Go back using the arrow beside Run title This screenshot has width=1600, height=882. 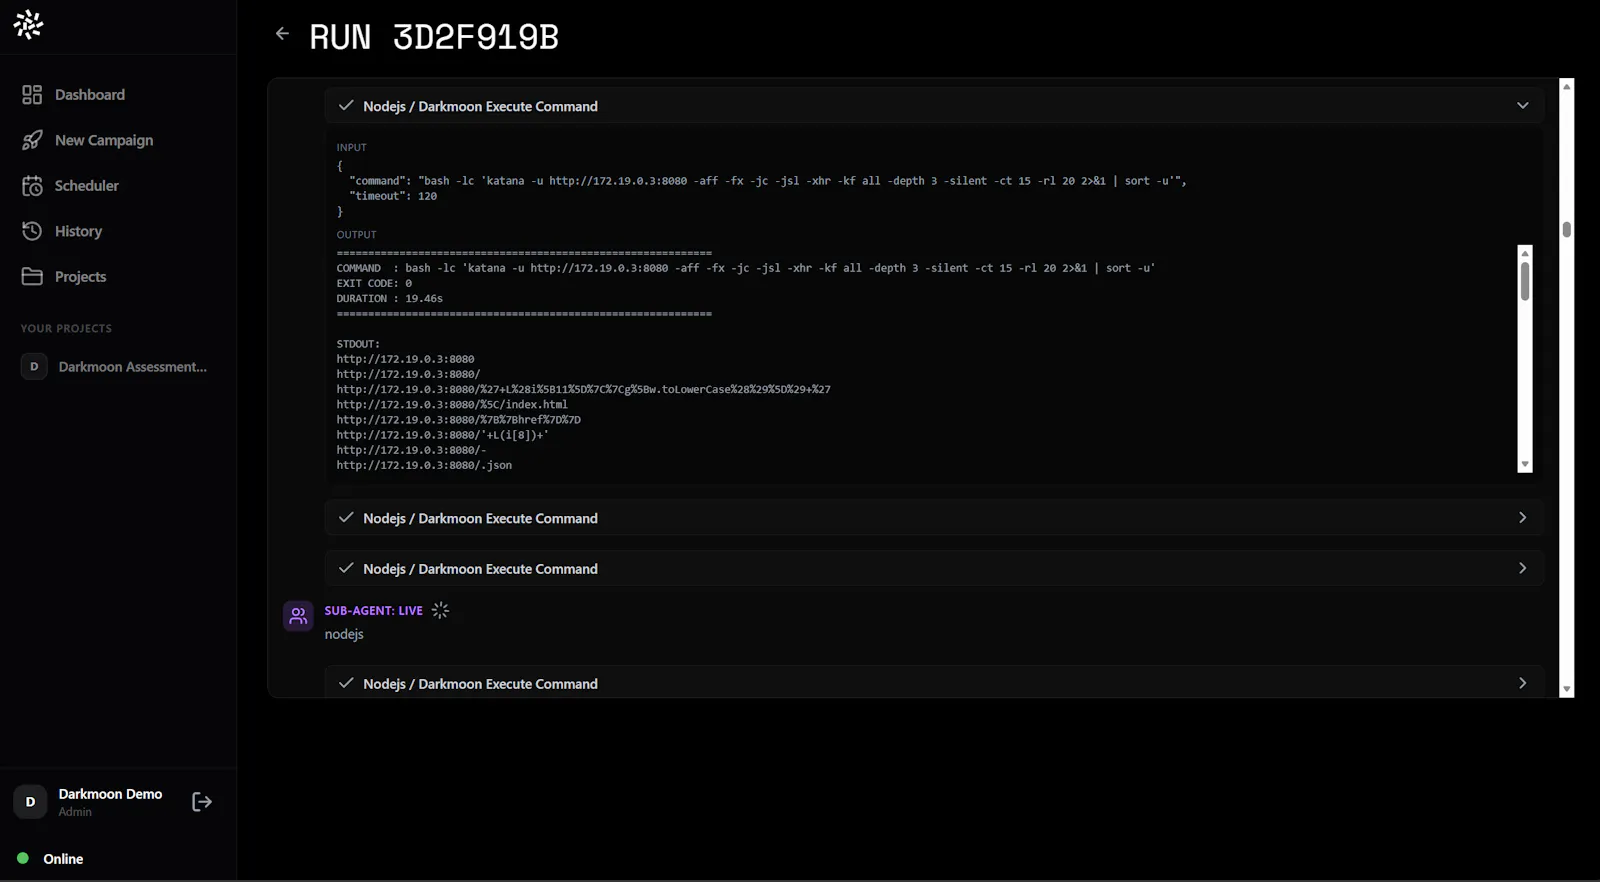coord(282,34)
